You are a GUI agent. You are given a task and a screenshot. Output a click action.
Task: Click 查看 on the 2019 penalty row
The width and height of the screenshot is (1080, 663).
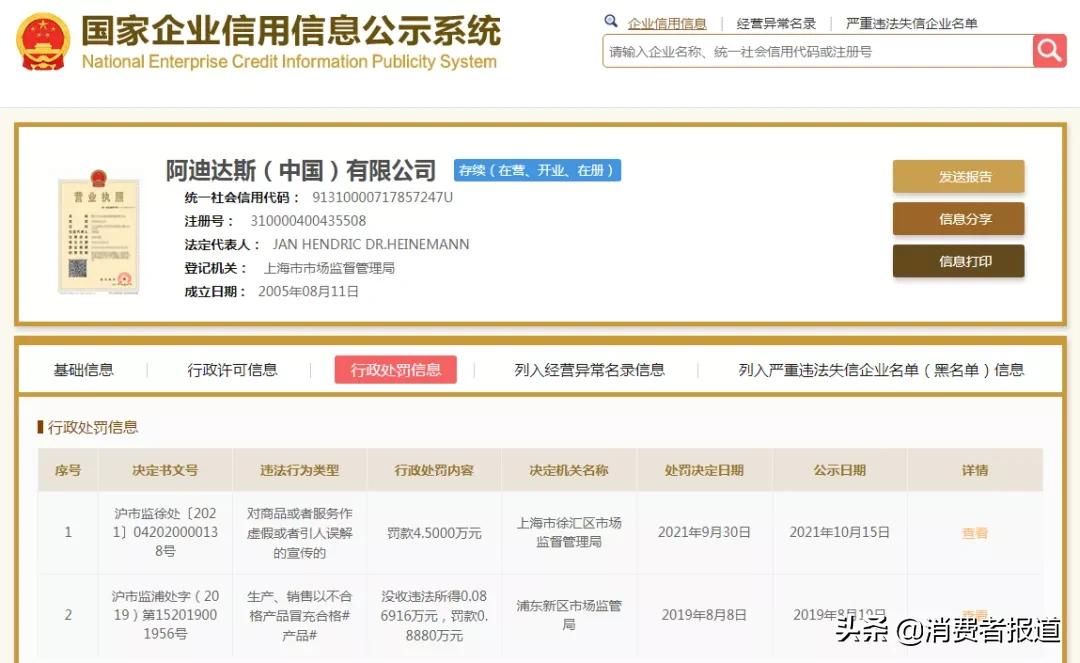coord(974,614)
